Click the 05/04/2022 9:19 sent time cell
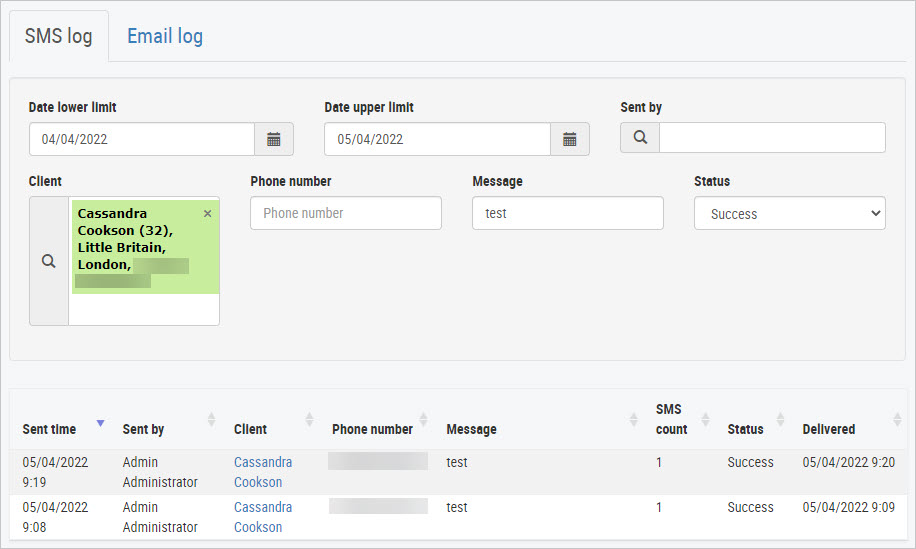The width and height of the screenshot is (916, 549). 55,472
